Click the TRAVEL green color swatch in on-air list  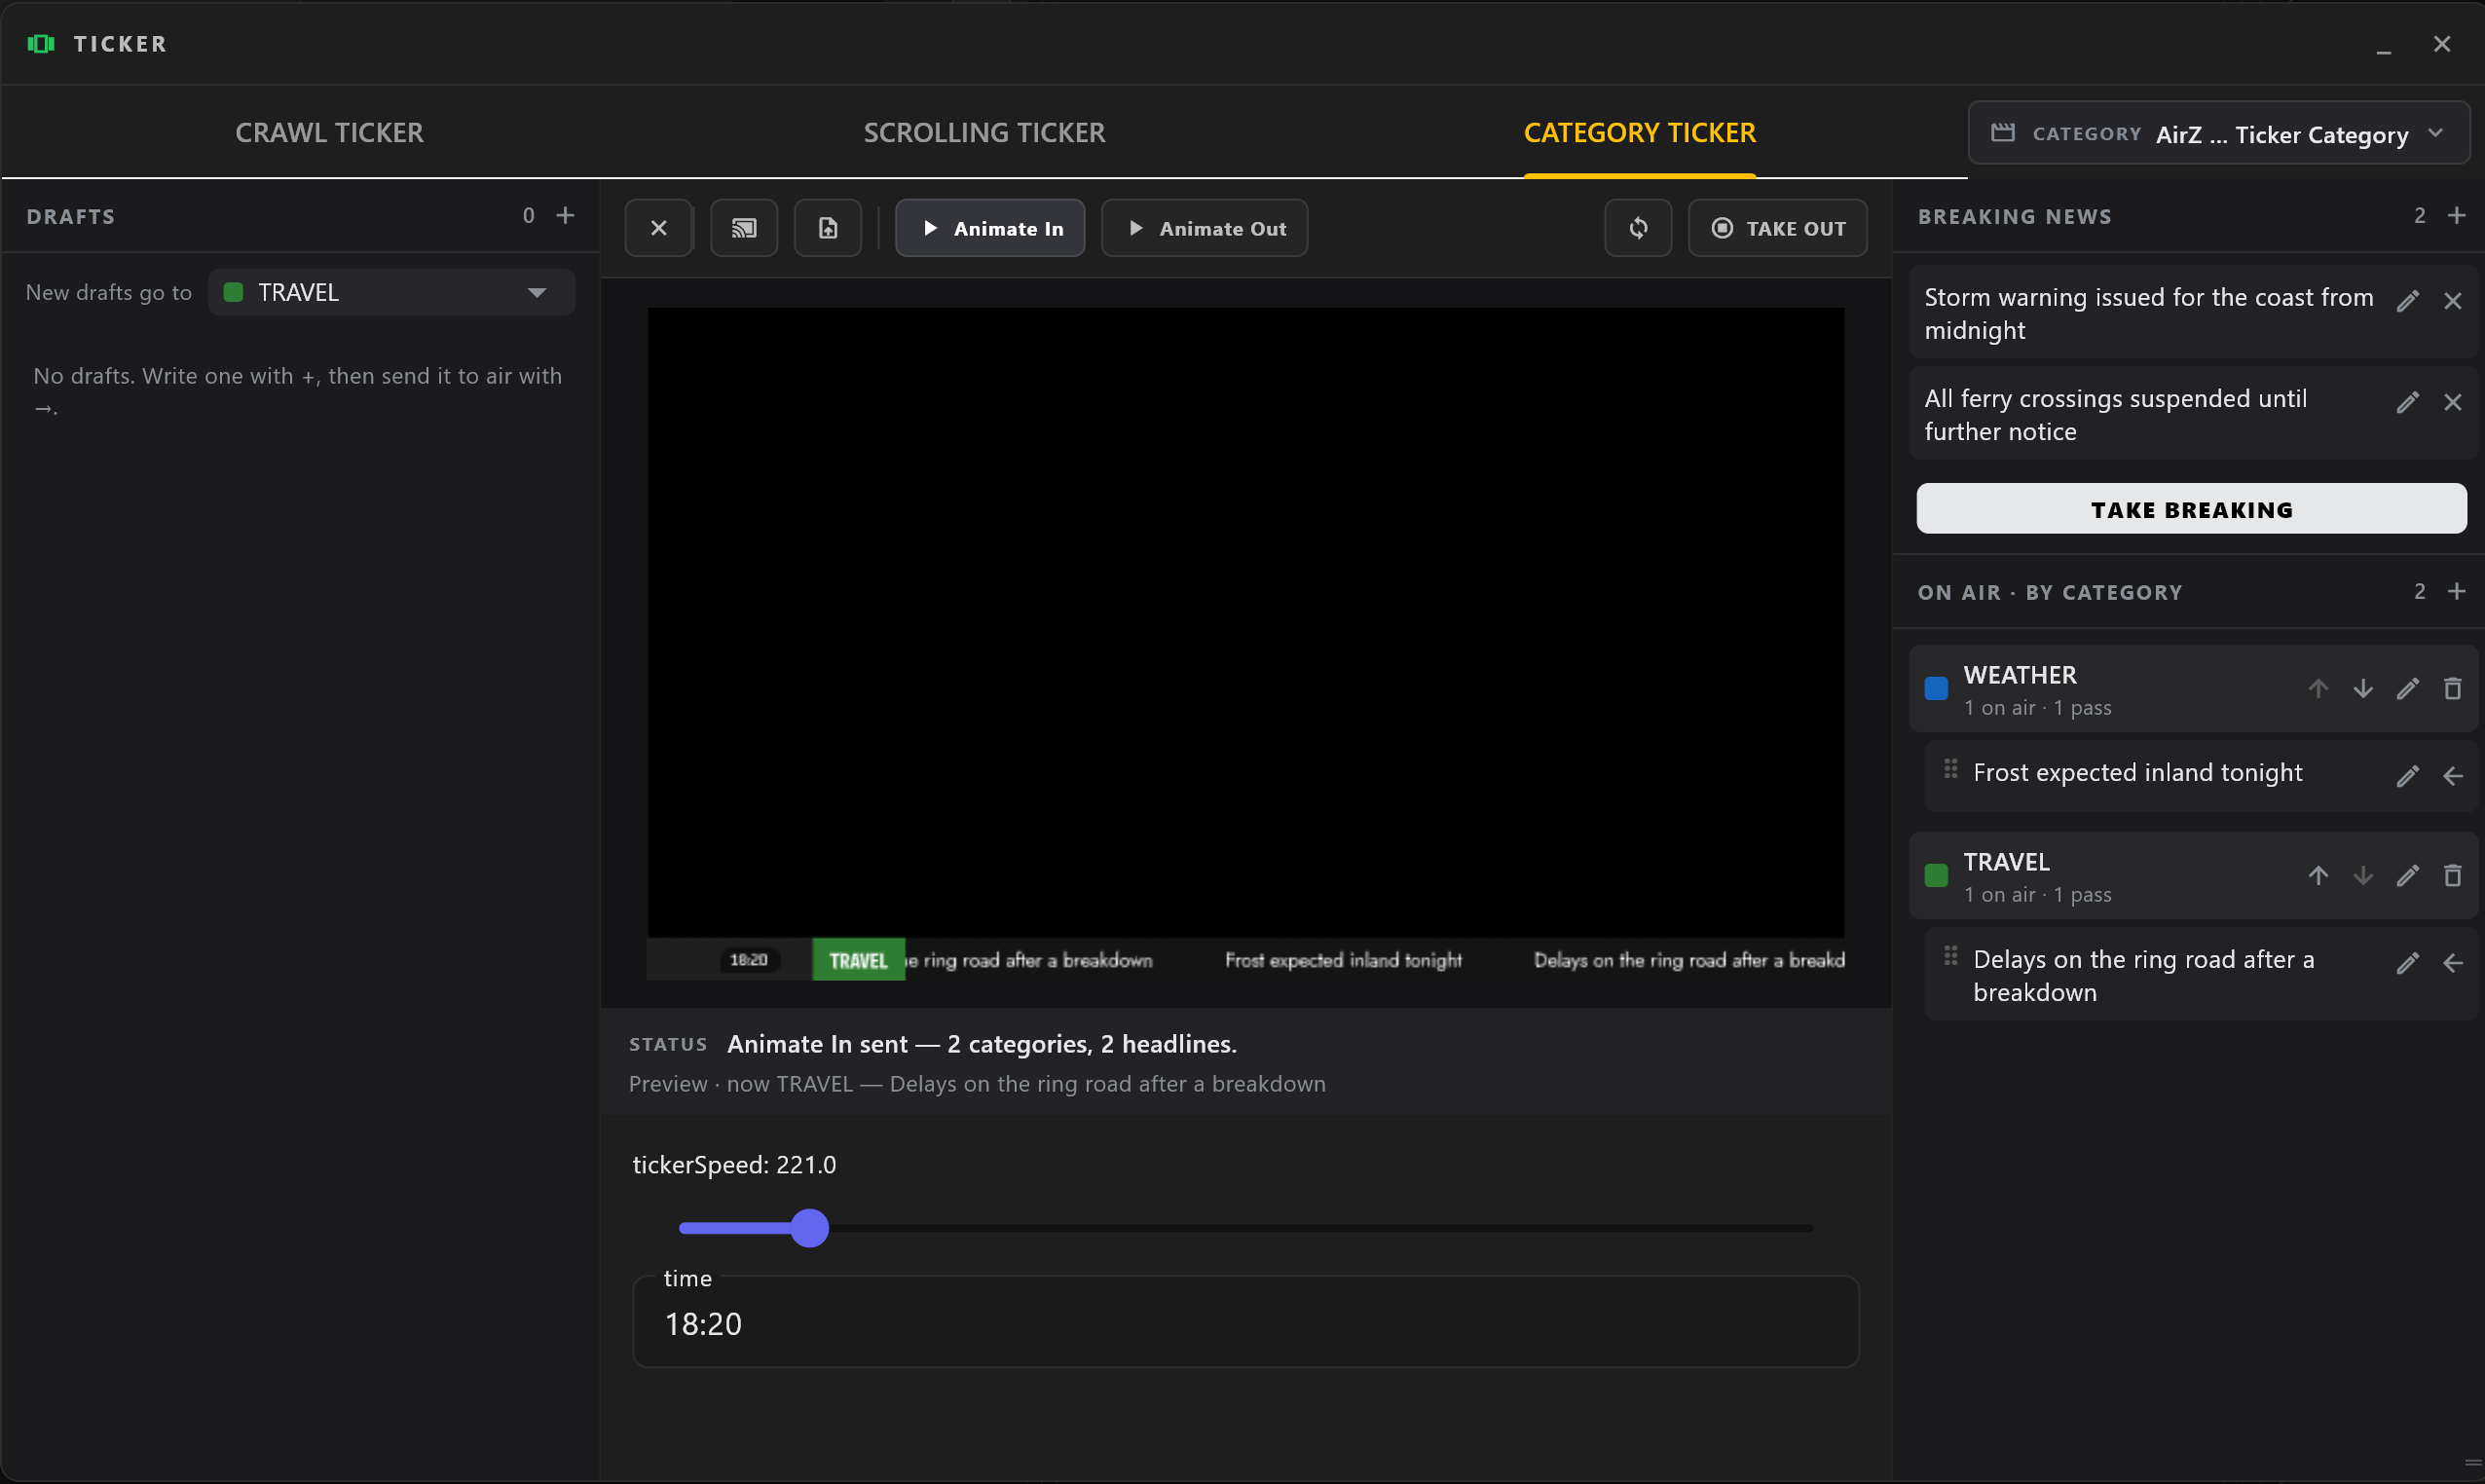1936,876
